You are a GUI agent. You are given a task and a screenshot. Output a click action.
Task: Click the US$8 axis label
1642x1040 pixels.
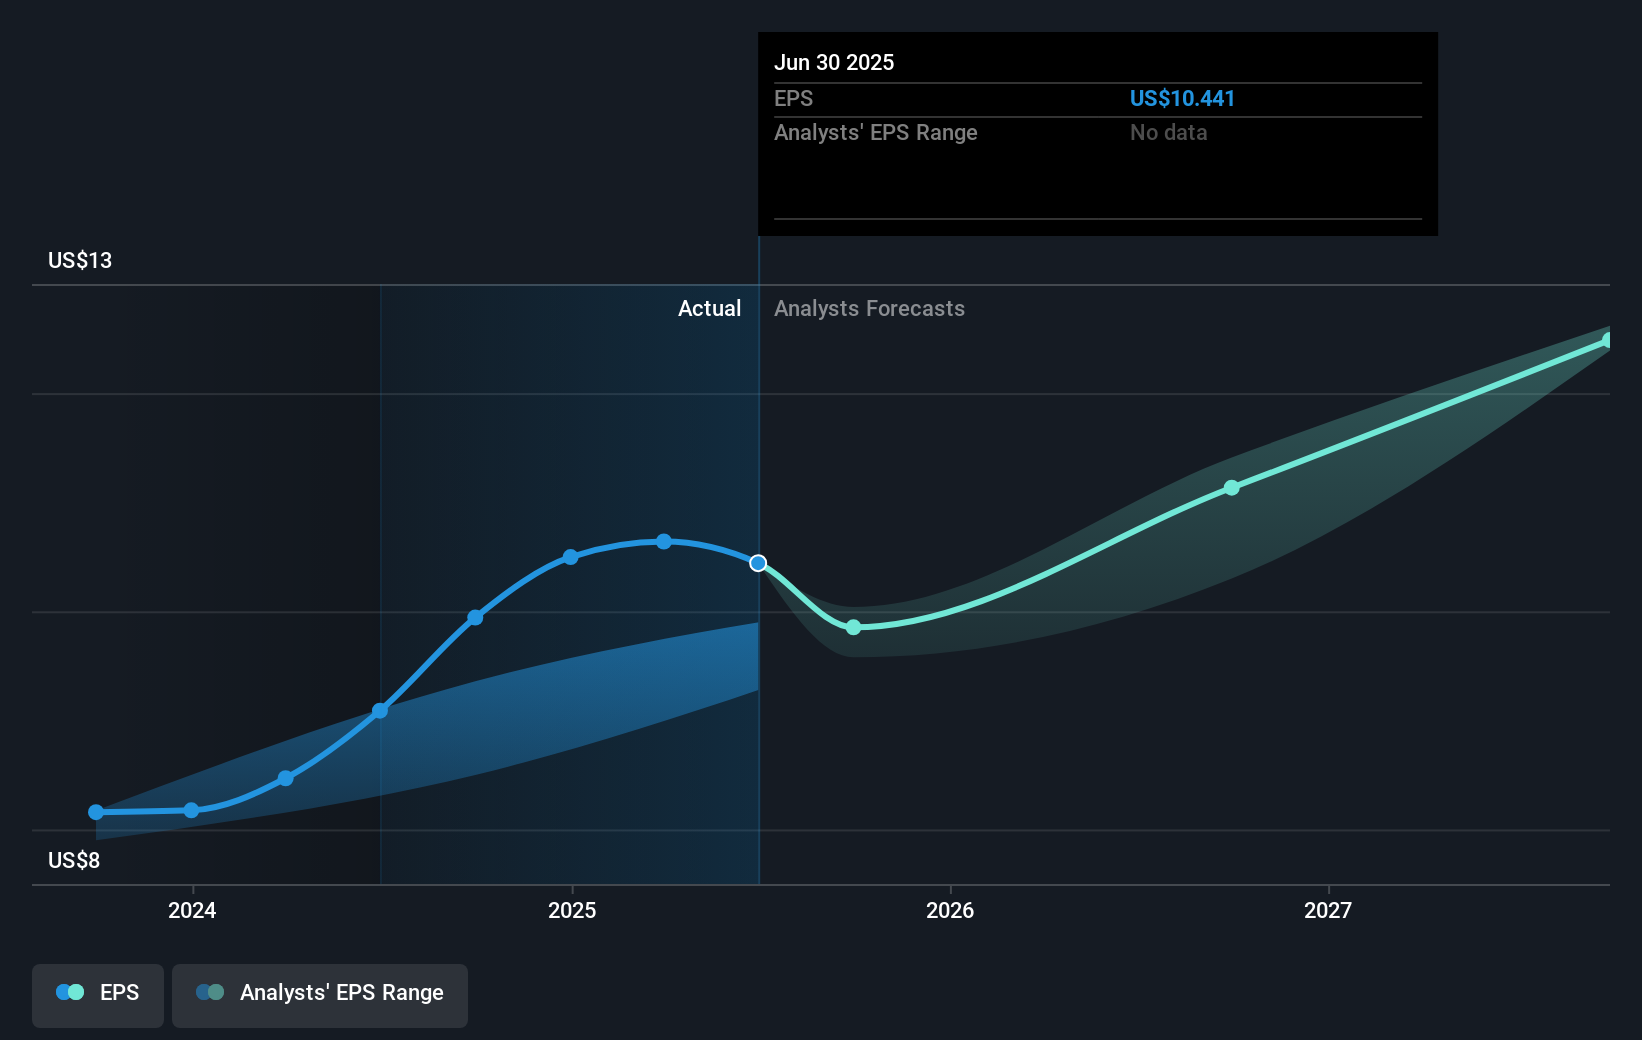click(x=74, y=860)
